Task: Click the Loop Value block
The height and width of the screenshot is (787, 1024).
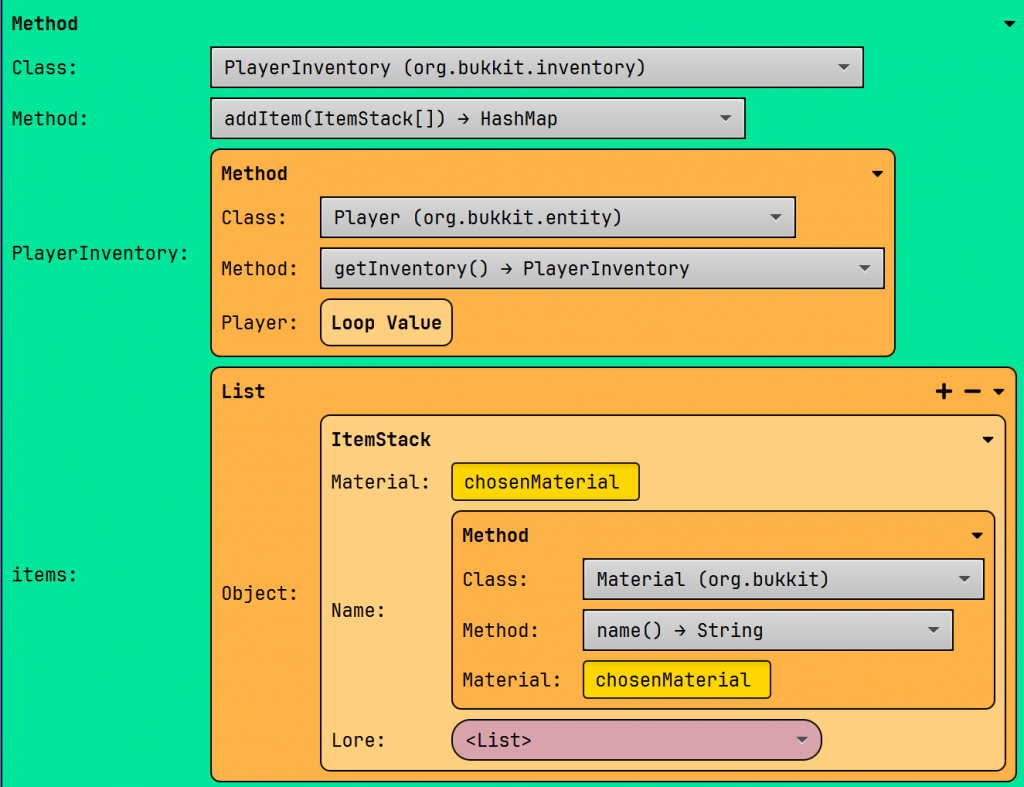Action: click(386, 323)
